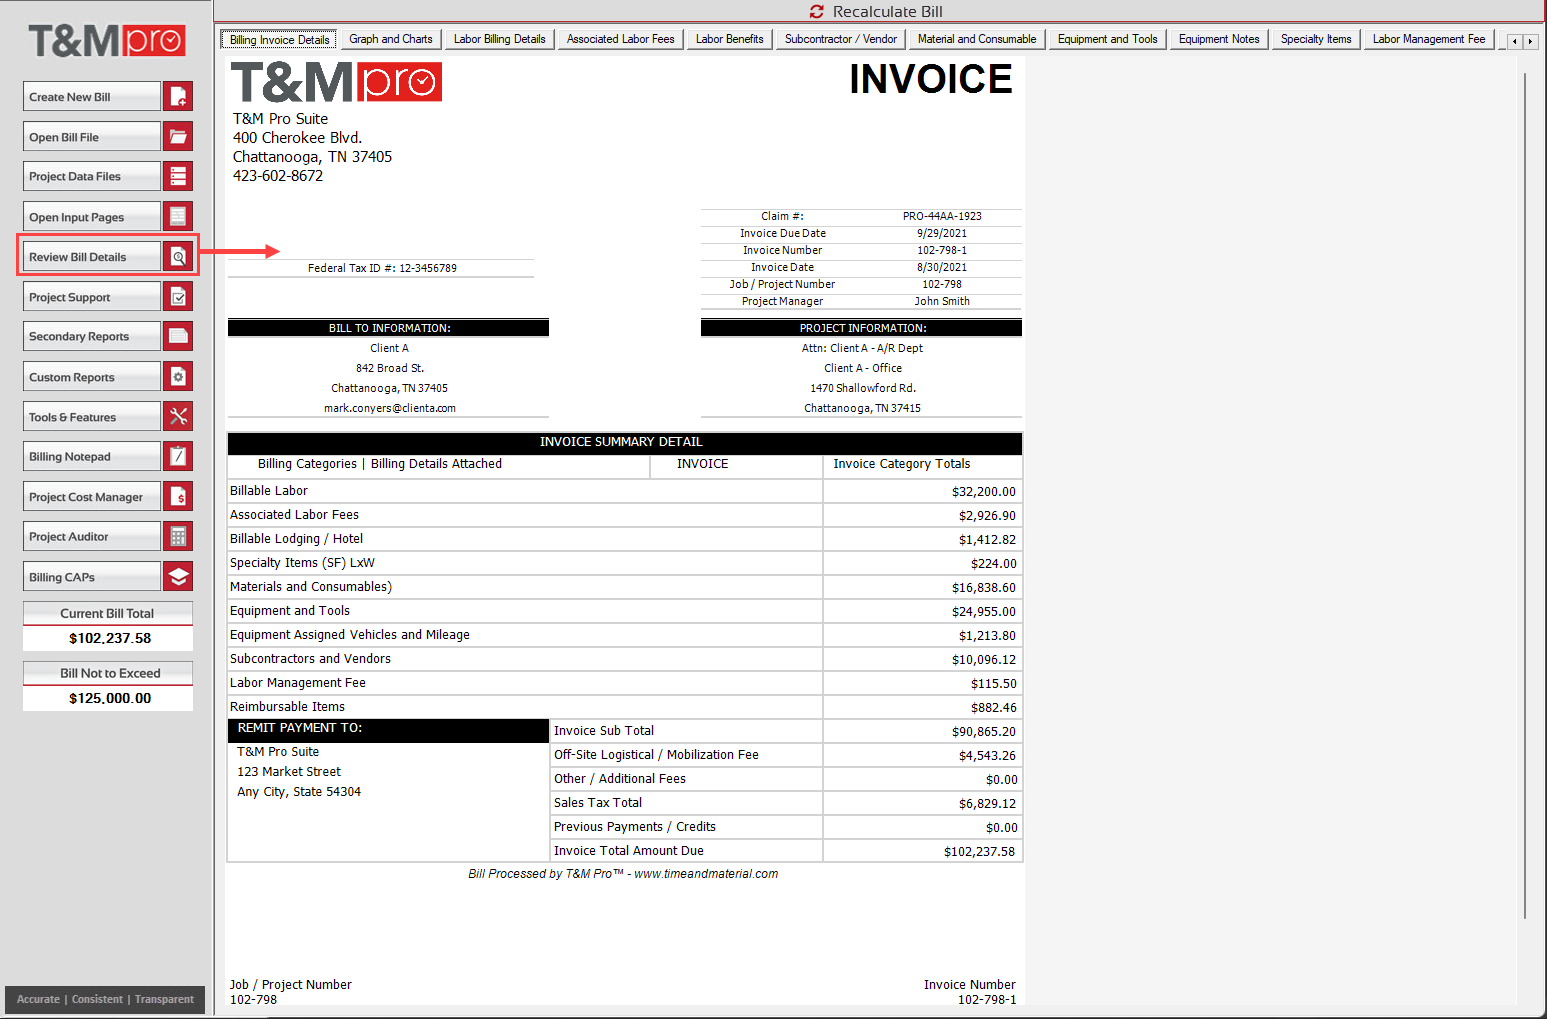
Task: Click the Project Auditor calculator icon
Action: (x=178, y=536)
